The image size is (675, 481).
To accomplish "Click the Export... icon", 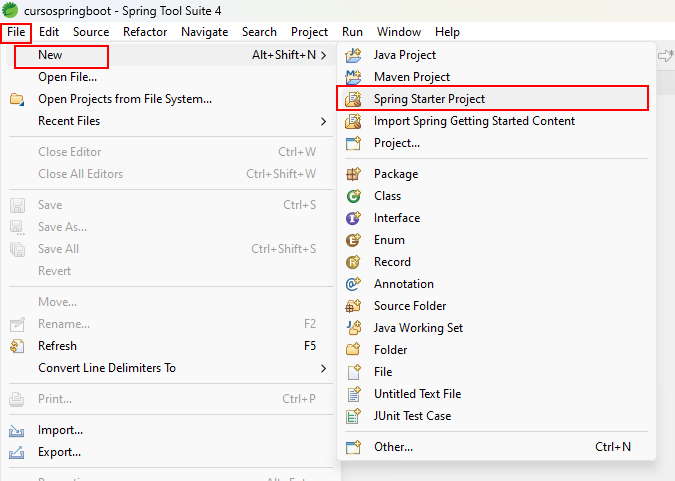I will [17, 452].
